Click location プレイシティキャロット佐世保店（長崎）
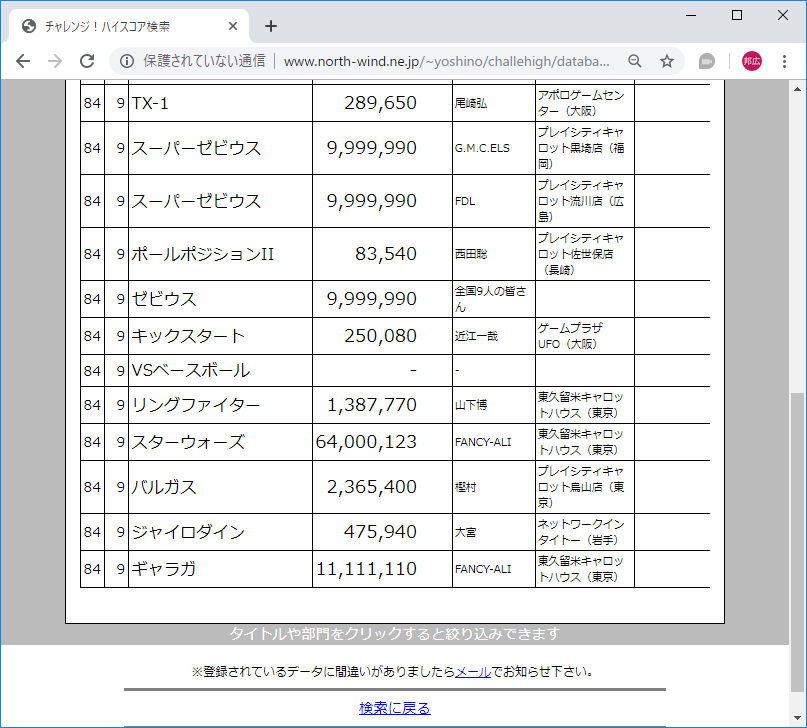This screenshot has height=728, width=807. (581, 254)
